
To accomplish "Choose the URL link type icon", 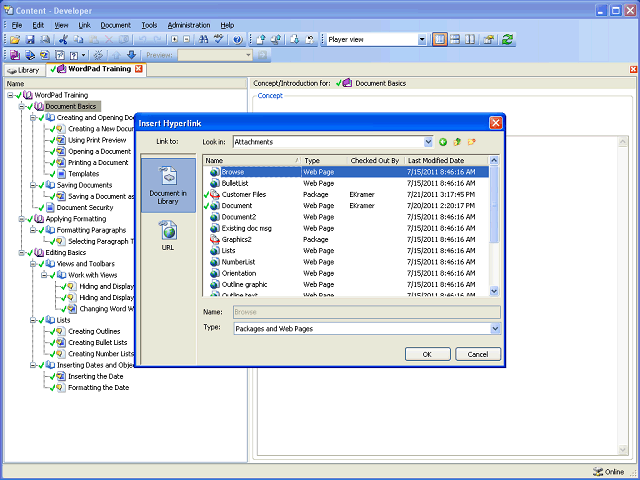I will [x=167, y=236].
